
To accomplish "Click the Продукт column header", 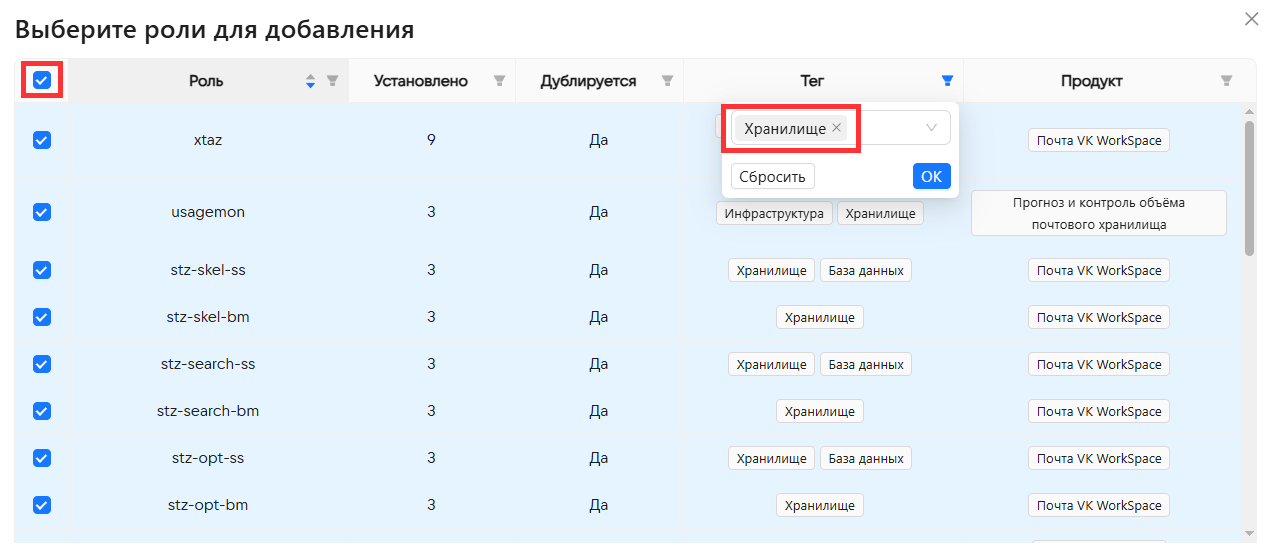I will click(x=1092, y=81).
